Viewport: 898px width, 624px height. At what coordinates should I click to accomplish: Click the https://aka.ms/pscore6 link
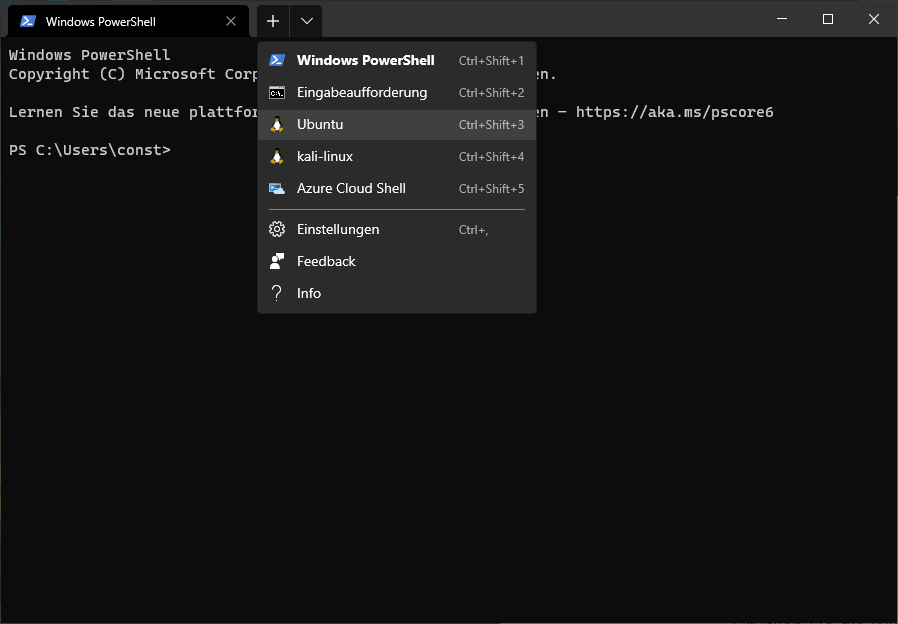click(x=675, y=112)
